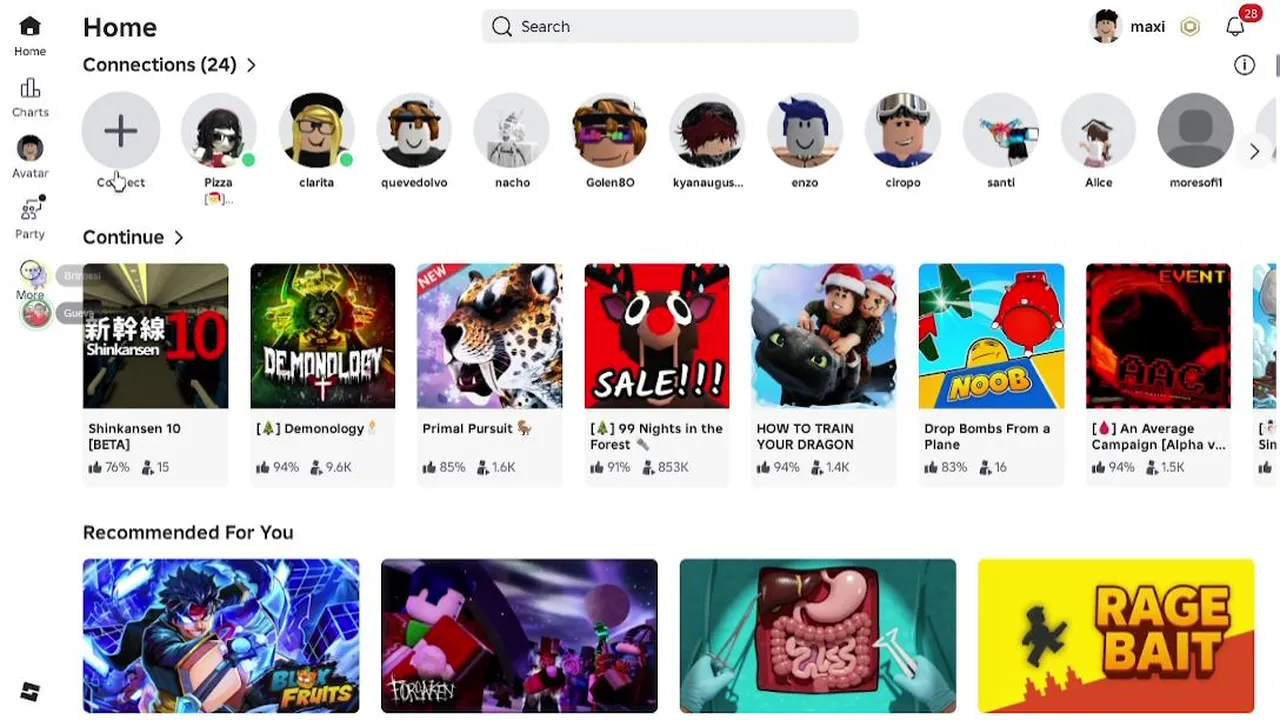
Task: Open the Avatar editor from sidebar
Action: 30,157
